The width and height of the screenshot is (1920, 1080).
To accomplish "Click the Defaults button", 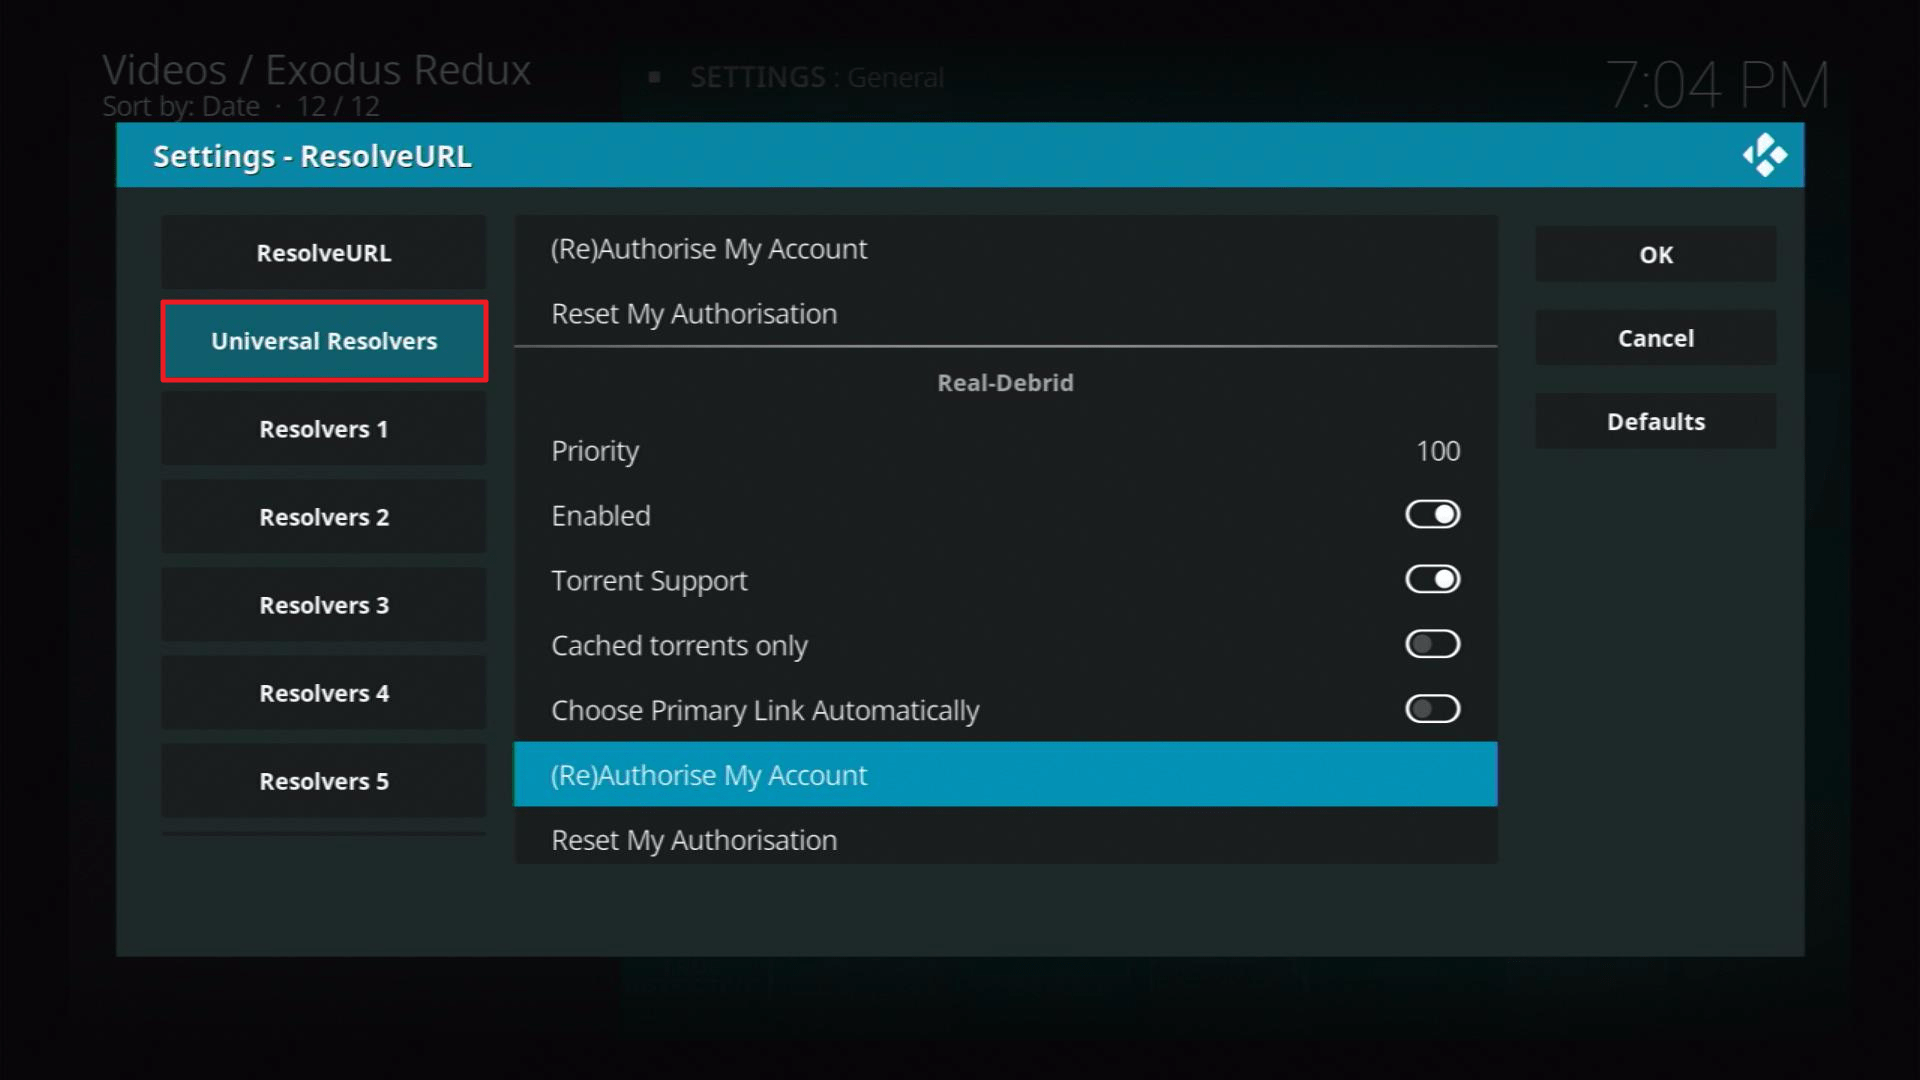I will pyautogui.click(x=1656, y=421).
